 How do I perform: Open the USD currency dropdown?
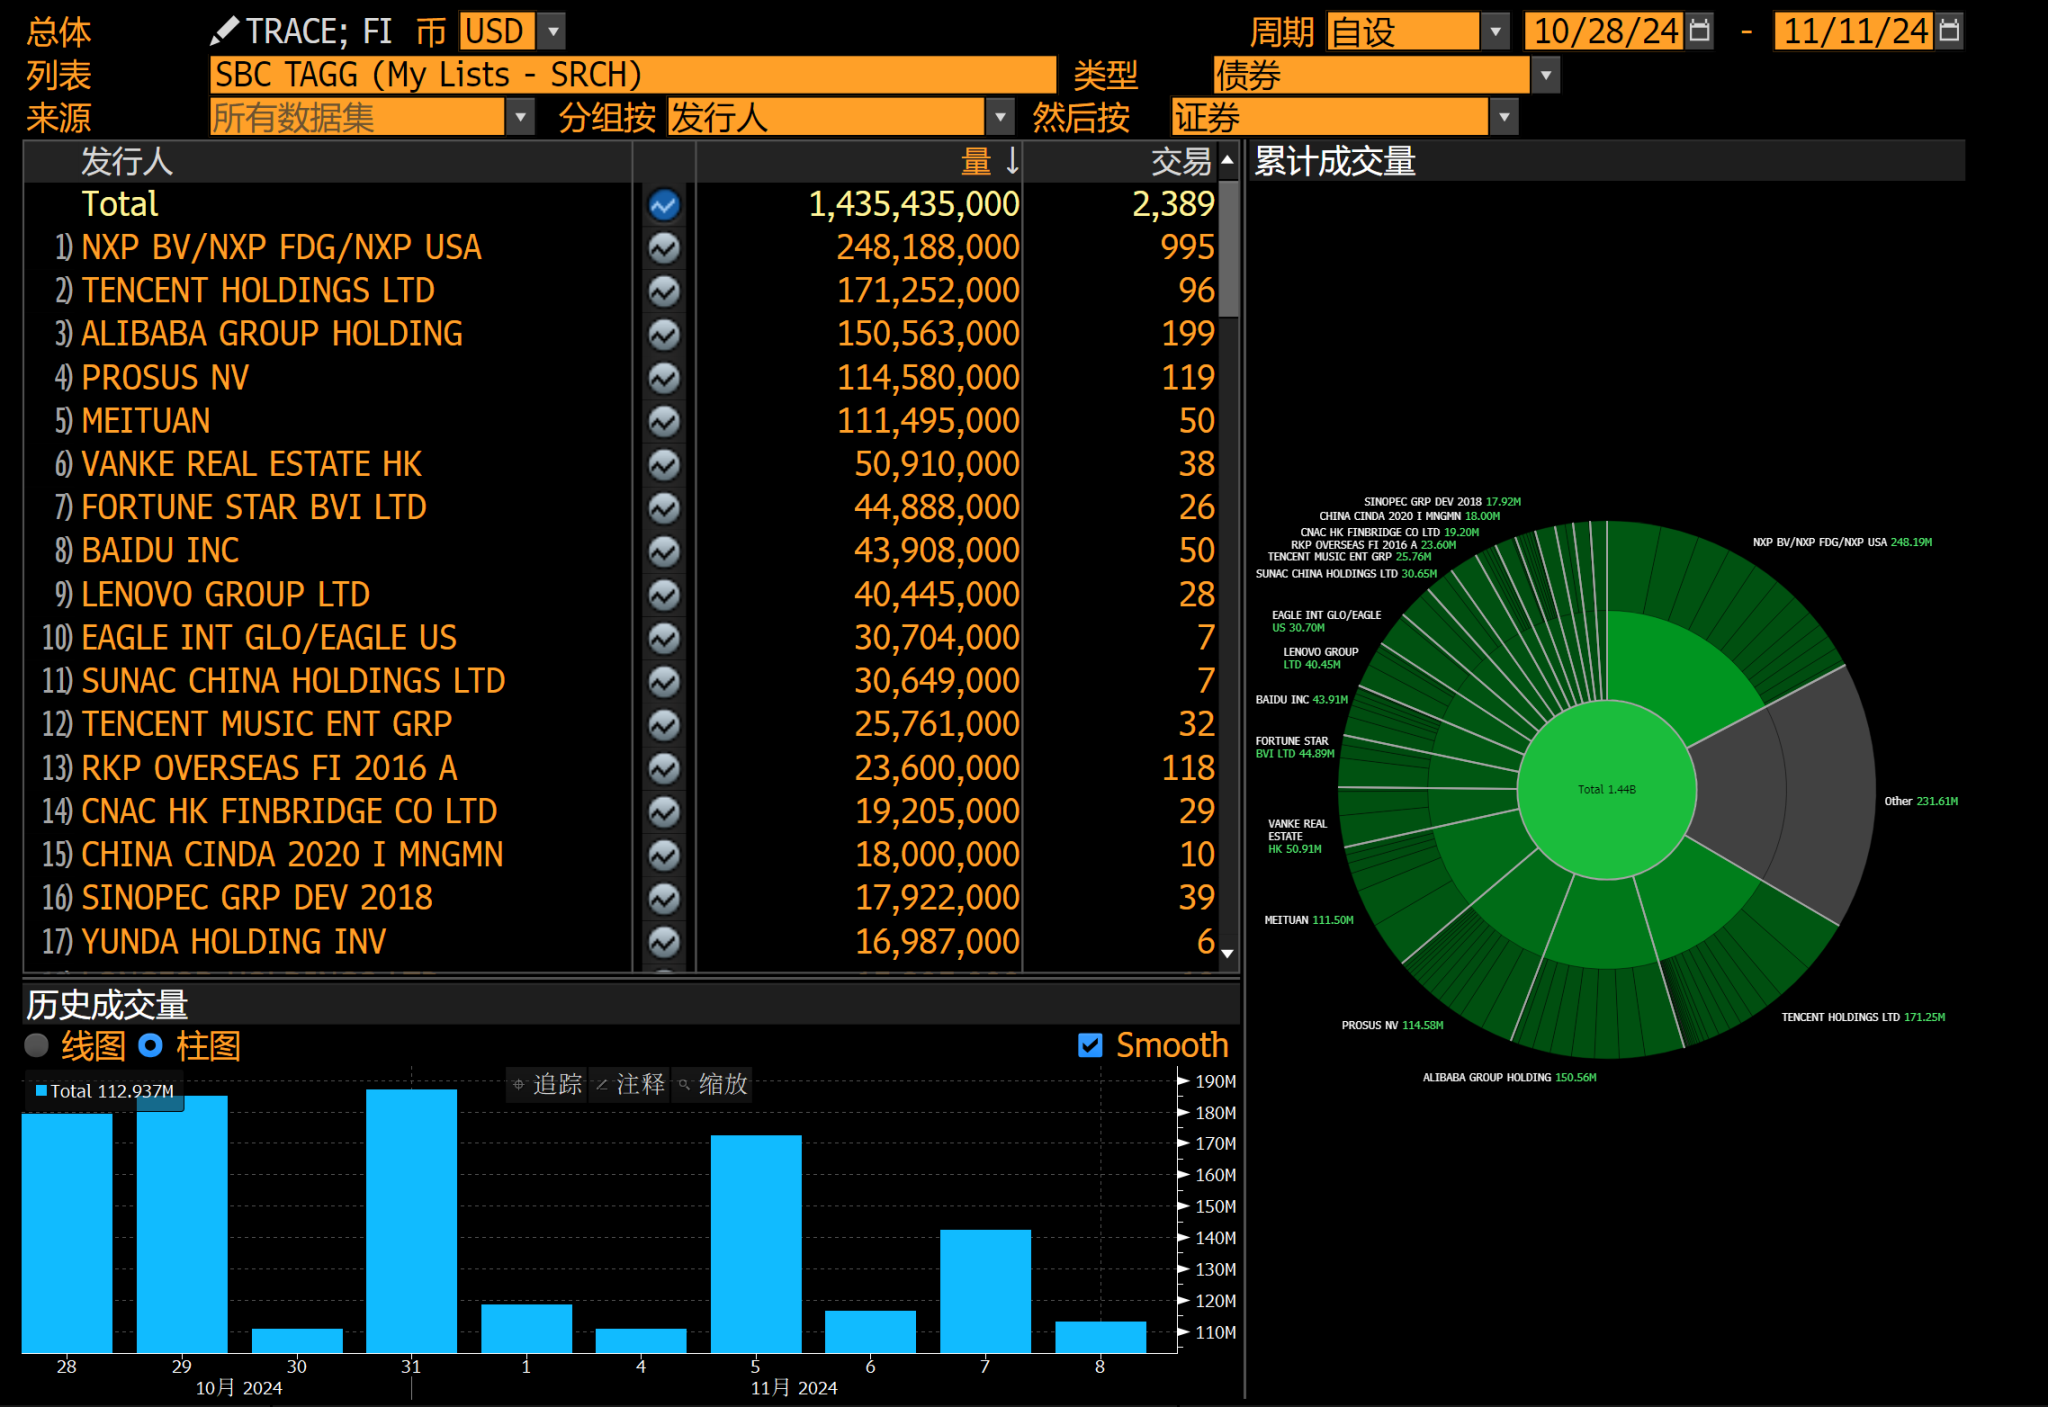tap(551, 31)
